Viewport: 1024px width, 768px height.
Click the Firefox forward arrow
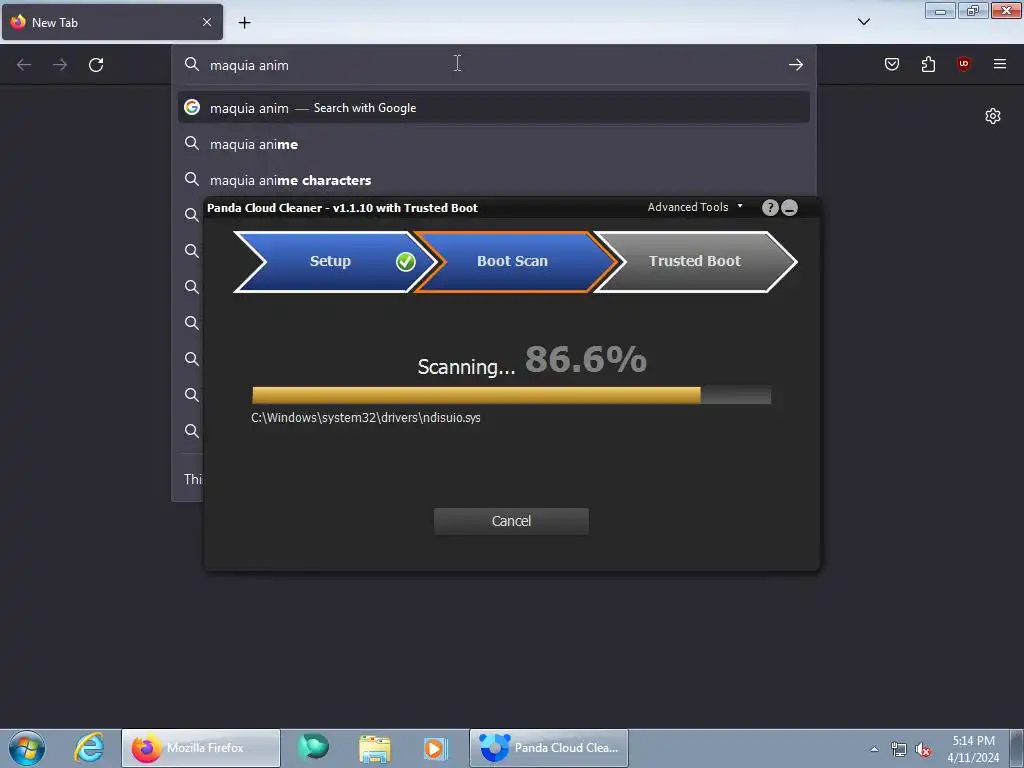coord(60,65)
